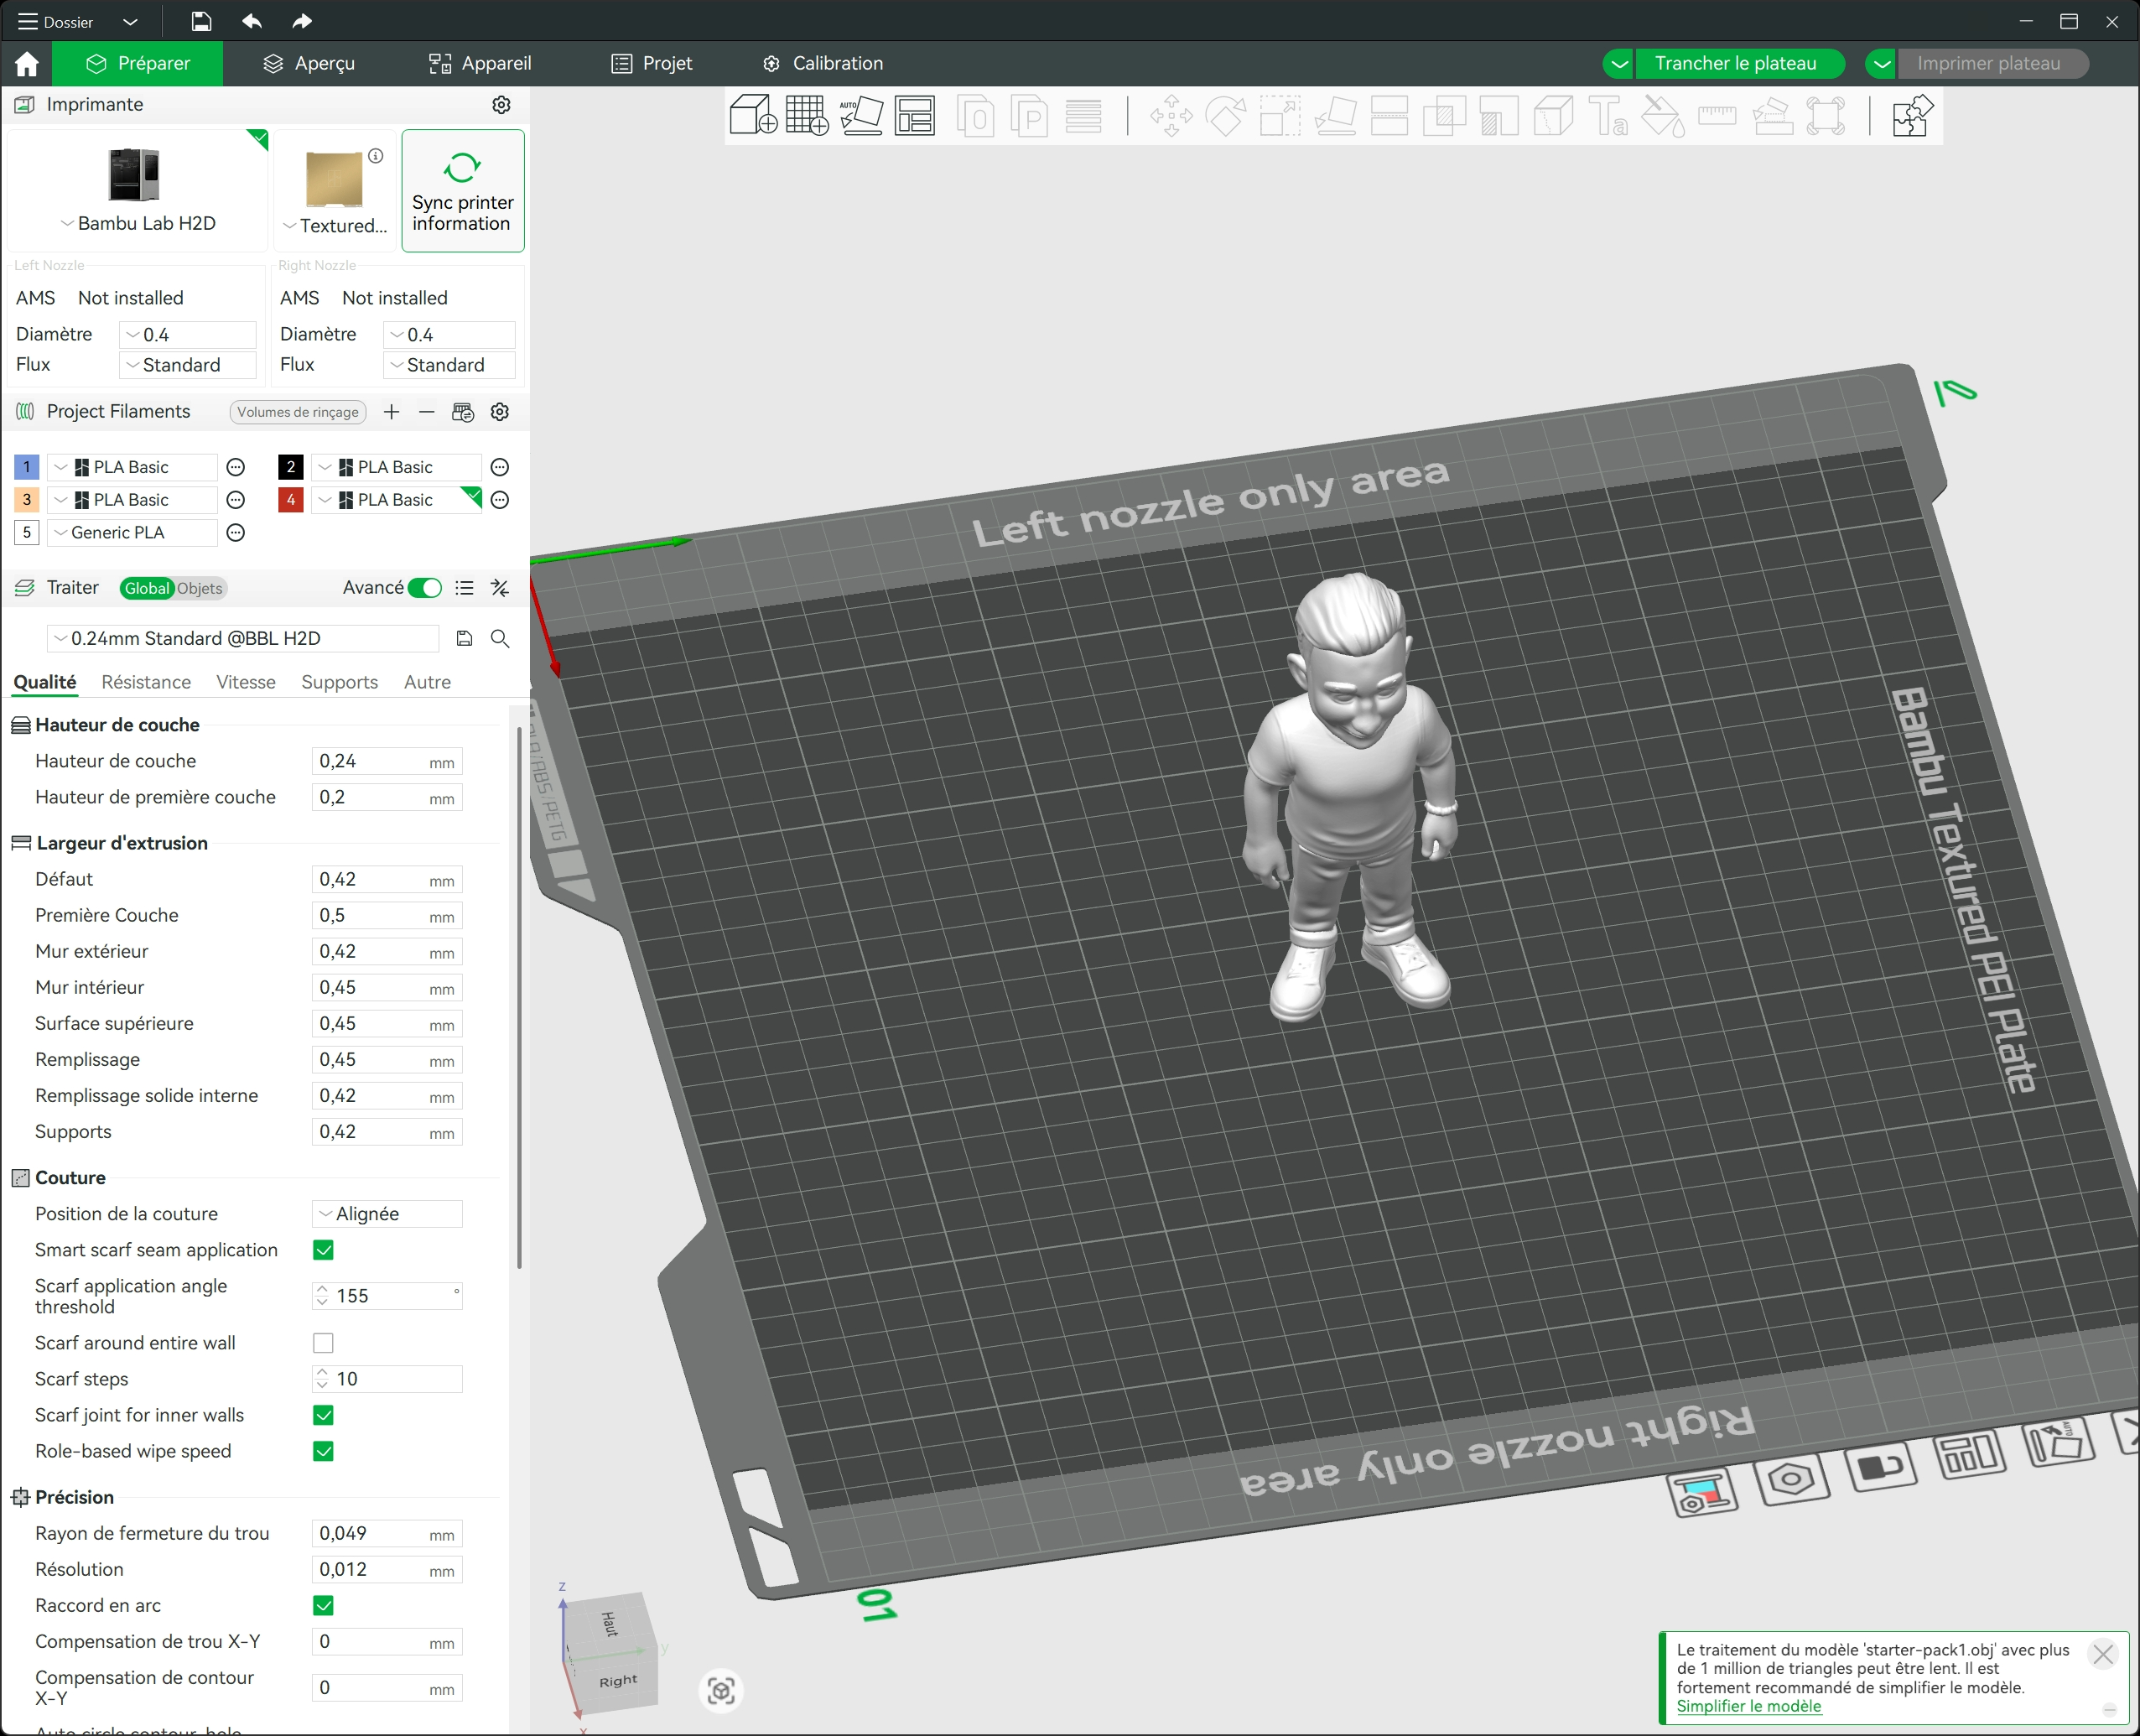Viewport: 2140px width, 1736px height.
Task: Open the Position de la couture dropdown
Action: point(387,1214)
